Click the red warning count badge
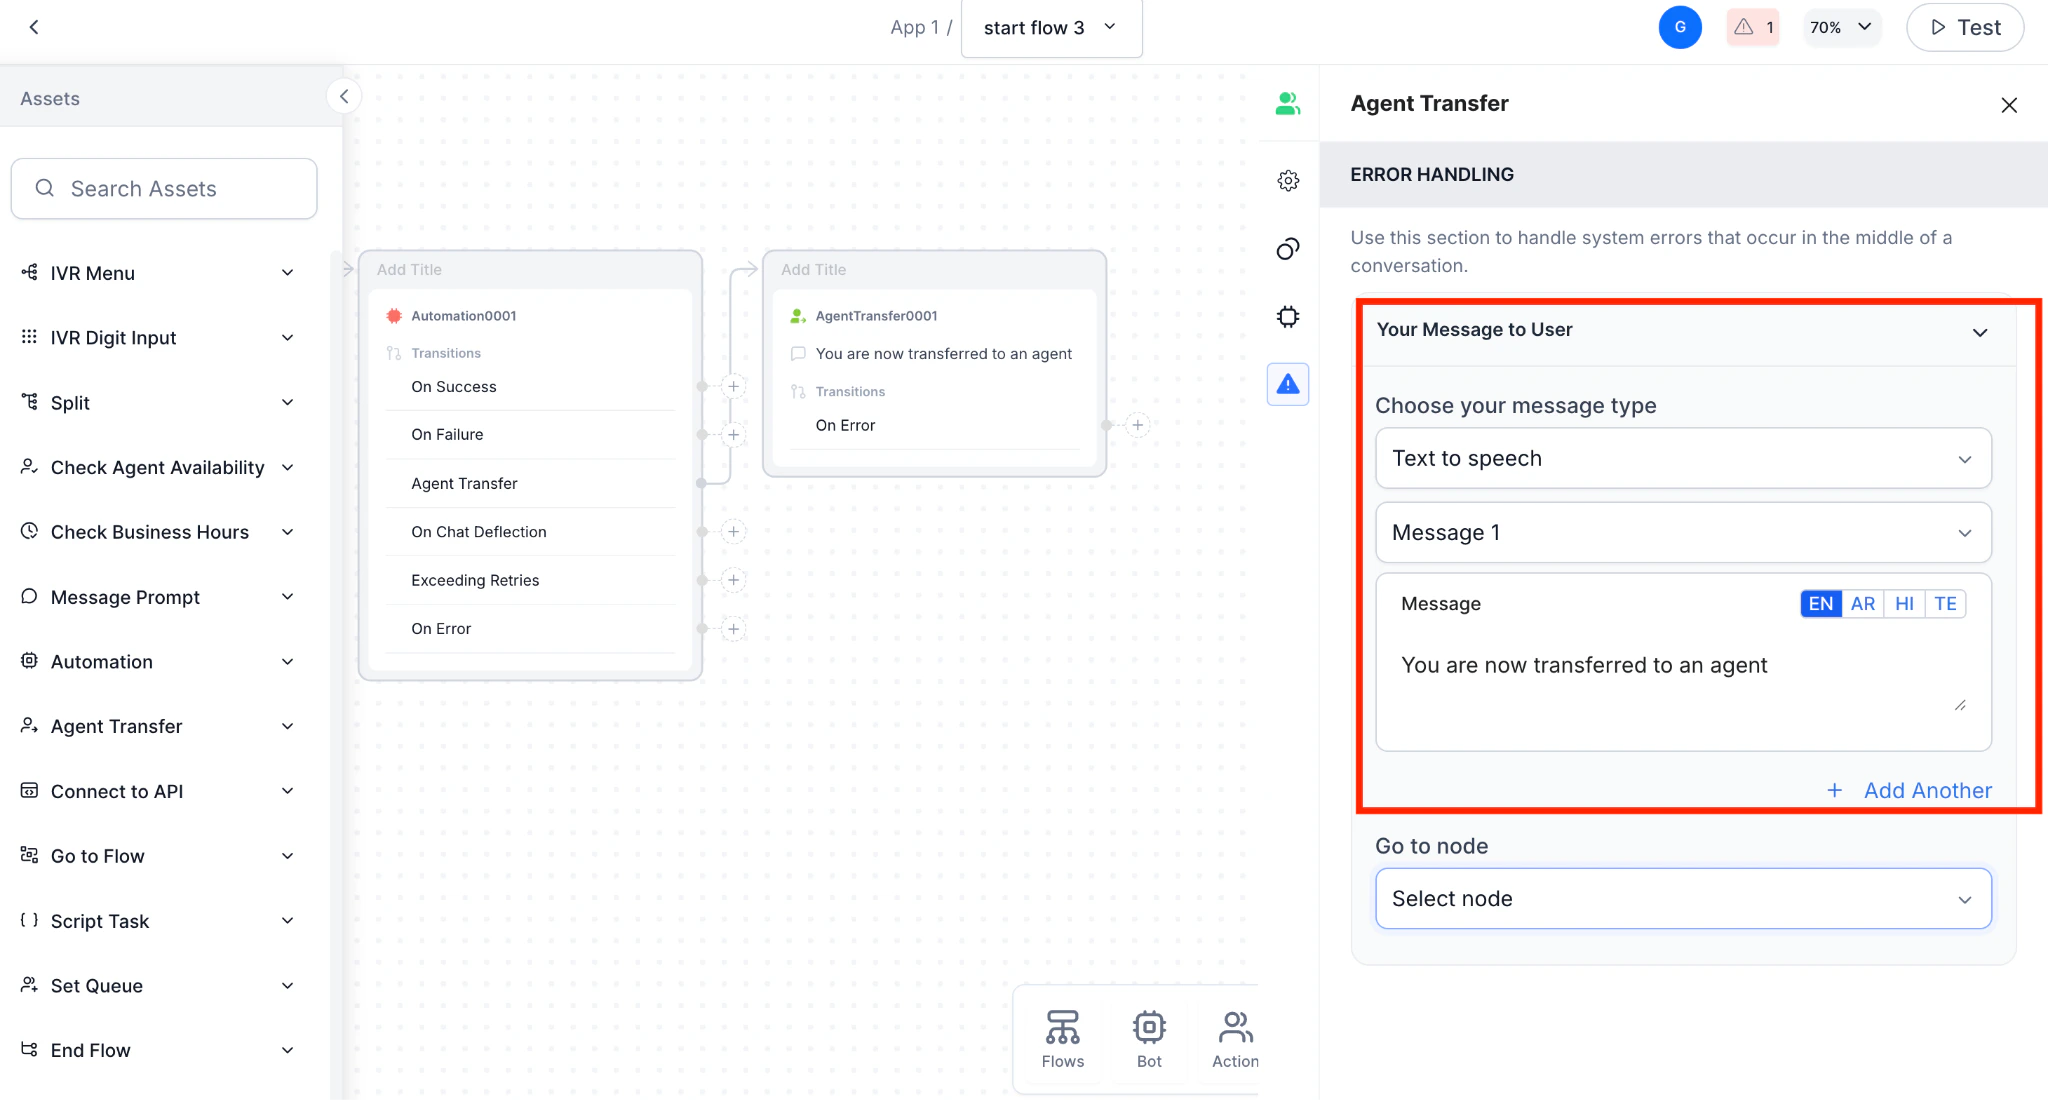Screen dimensions: 2048x1100 tap(1753, 27)
